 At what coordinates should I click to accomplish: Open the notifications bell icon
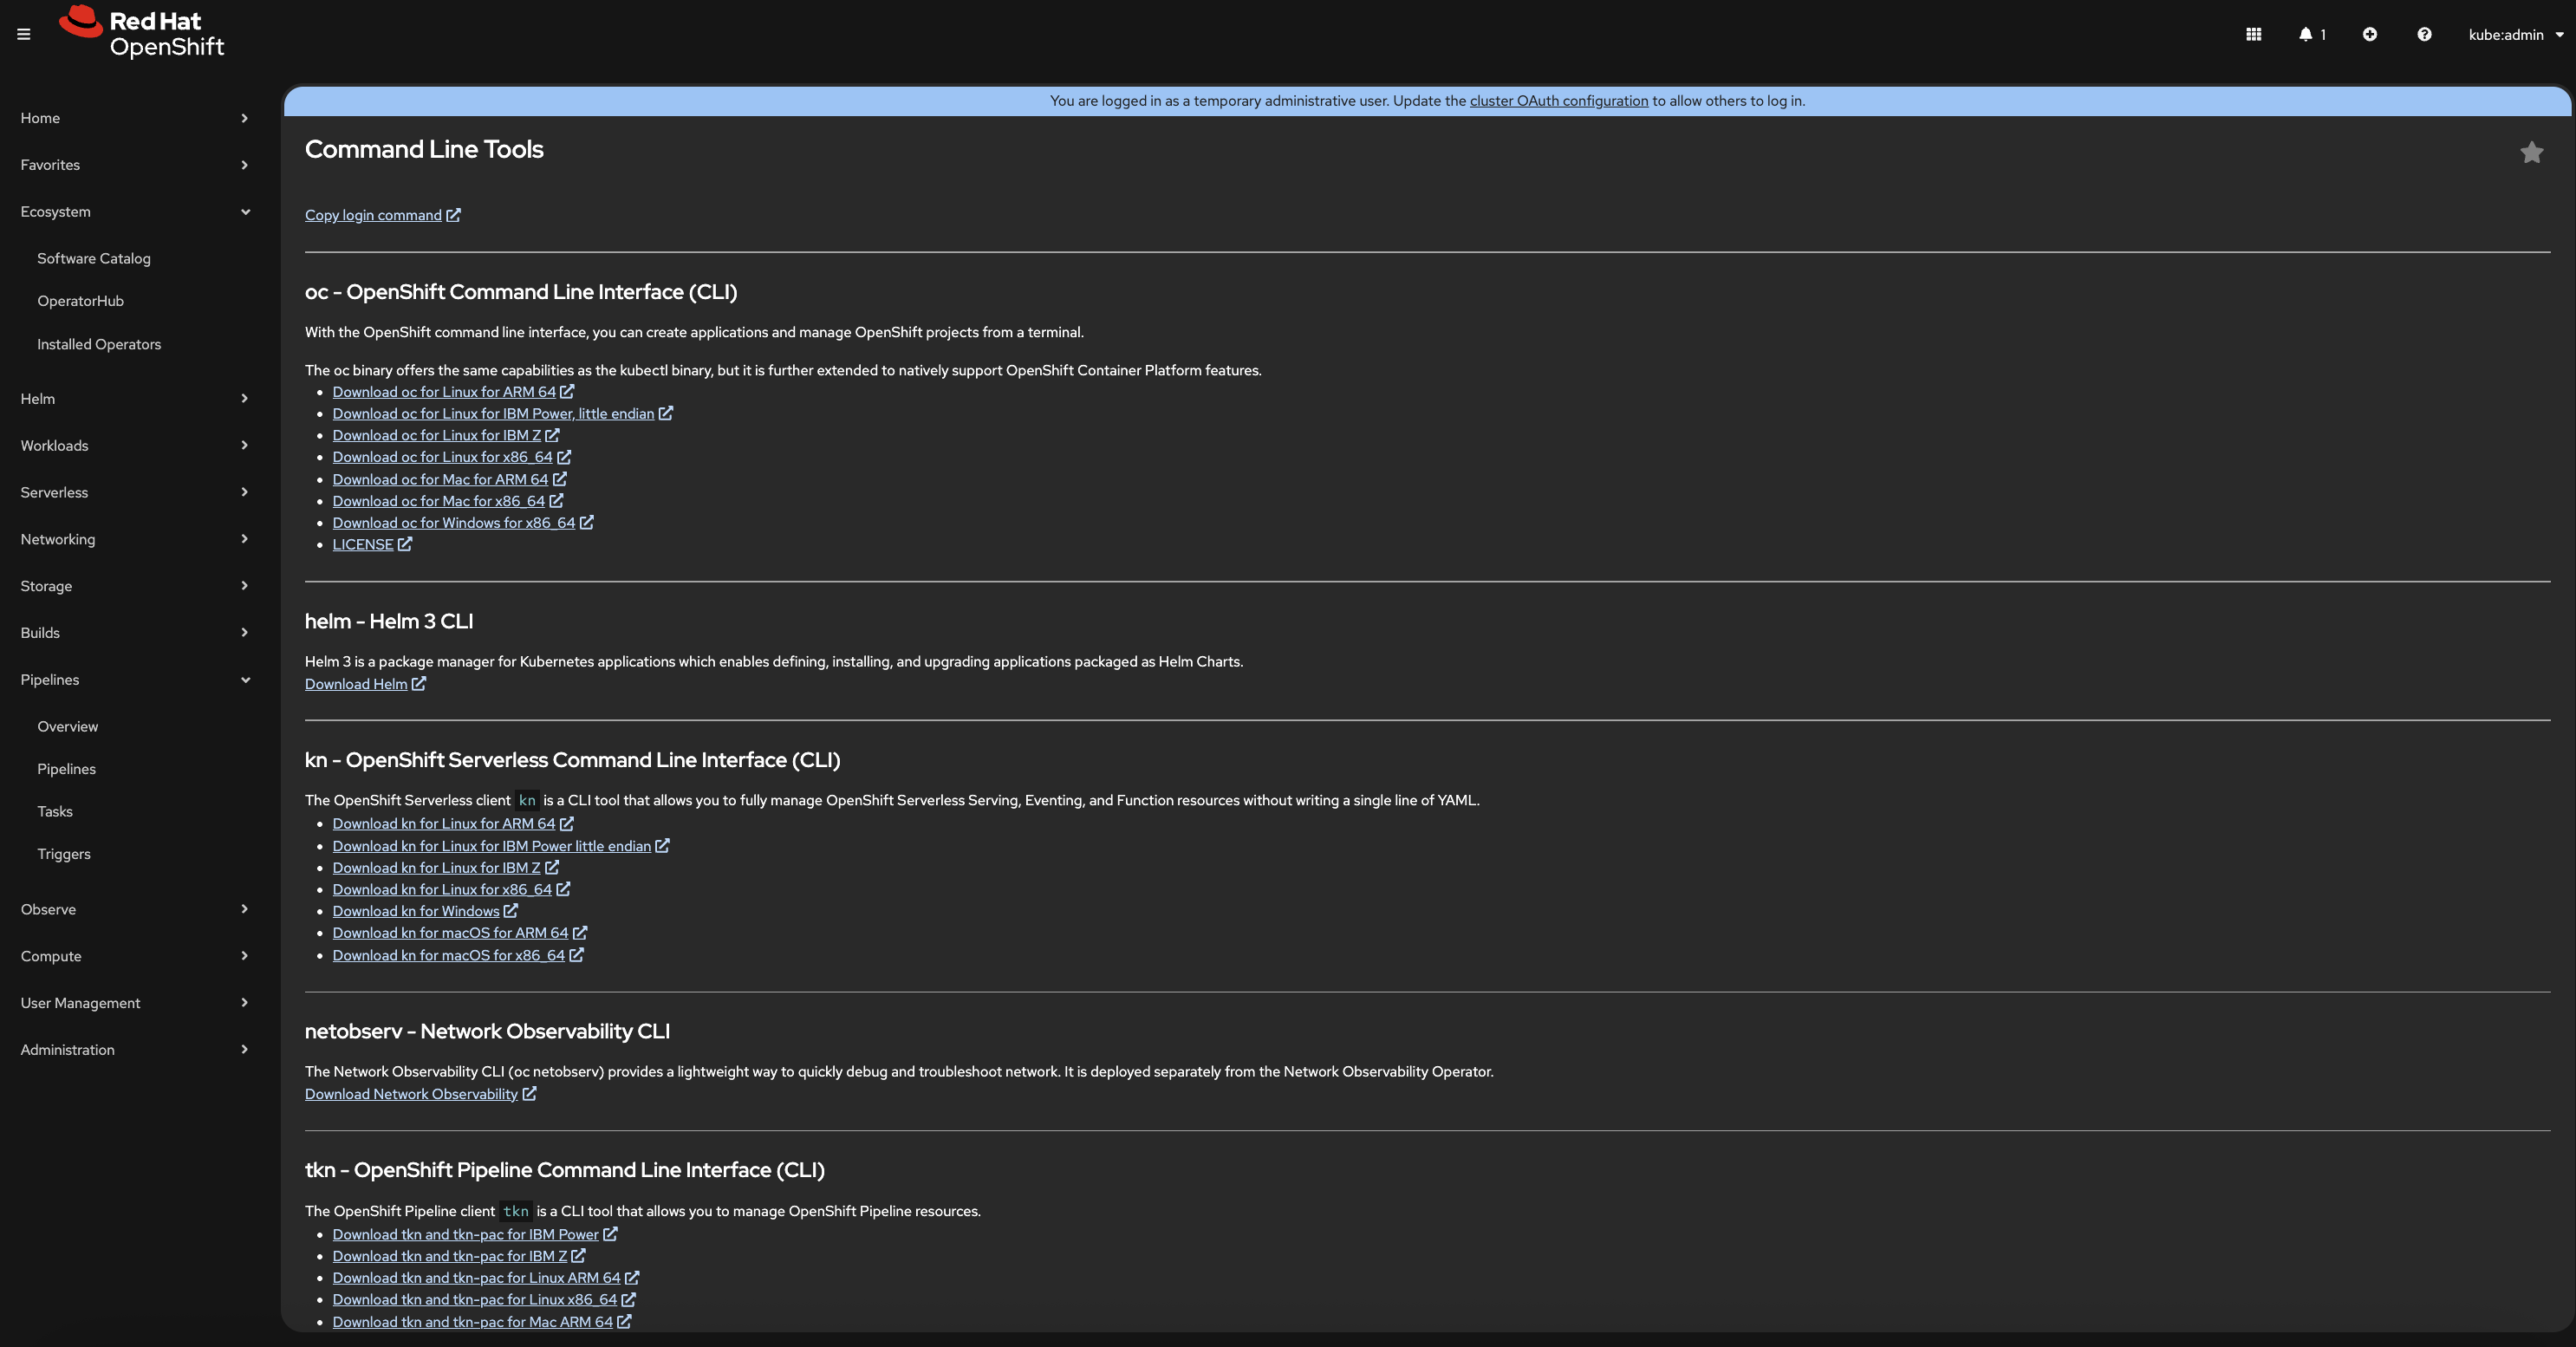2310,34
